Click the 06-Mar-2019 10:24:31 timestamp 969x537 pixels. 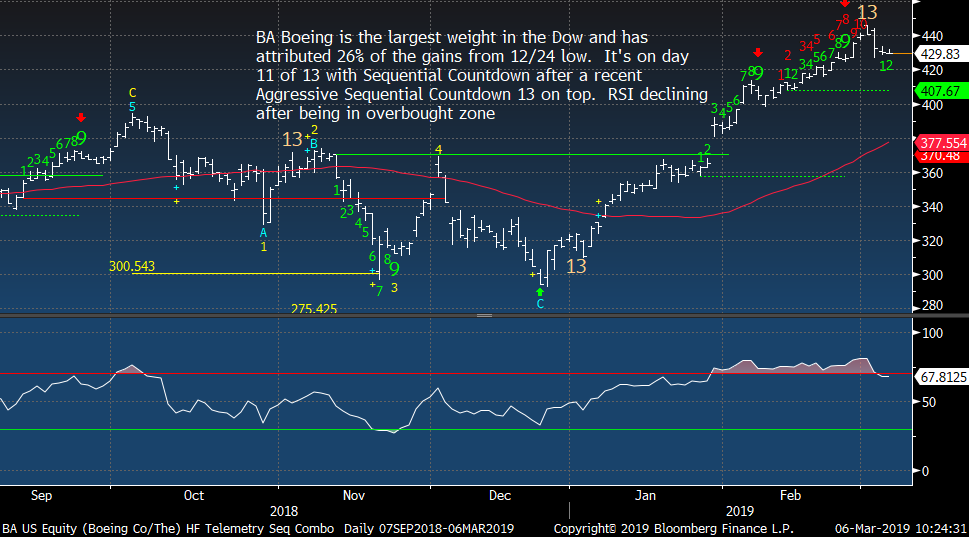pos(900,529)
